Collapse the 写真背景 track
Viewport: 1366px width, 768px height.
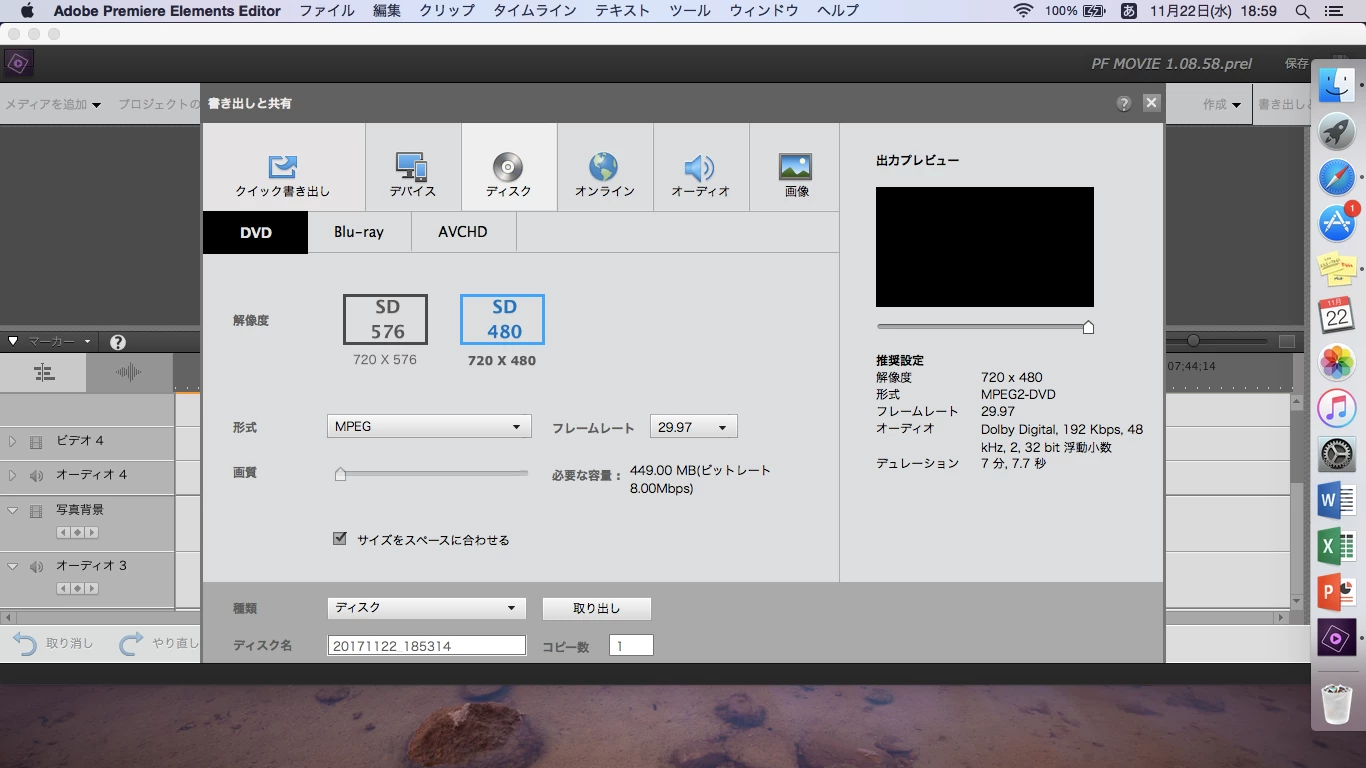click(12, 510)
